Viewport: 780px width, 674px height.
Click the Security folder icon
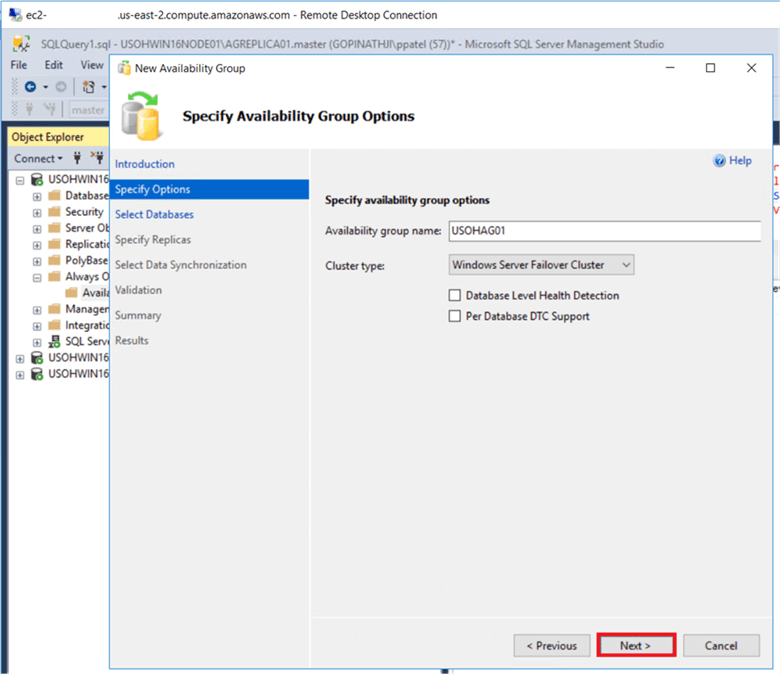tap(54, 212)
